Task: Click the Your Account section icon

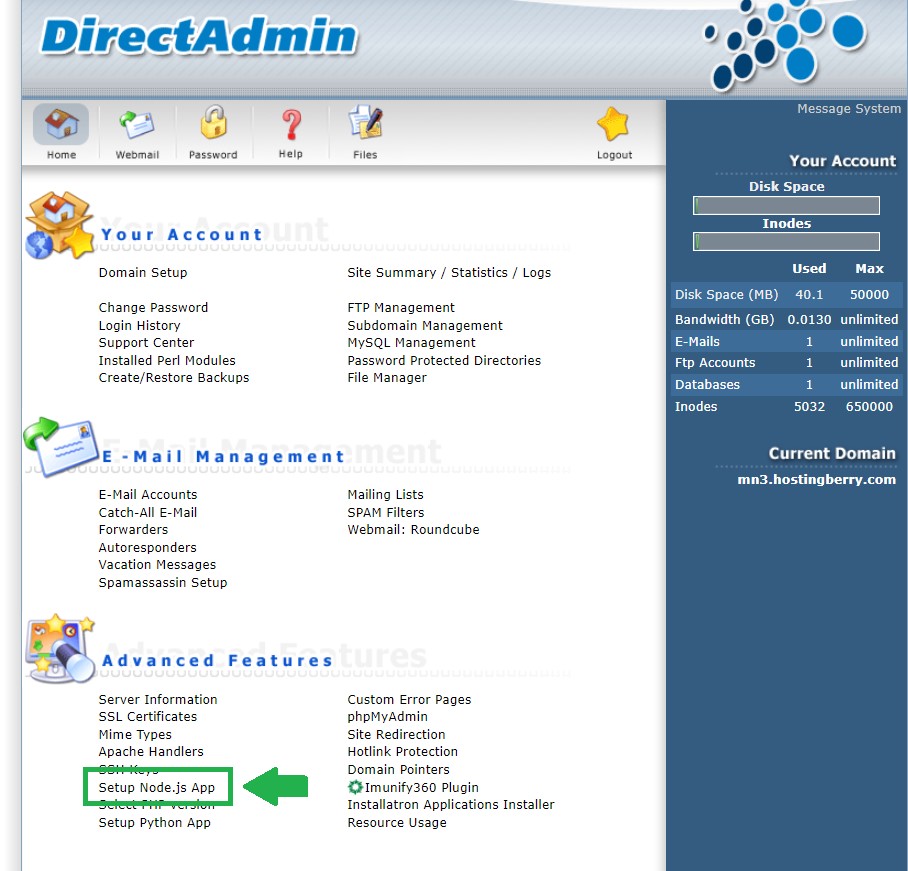Action: tap(60, 225)
